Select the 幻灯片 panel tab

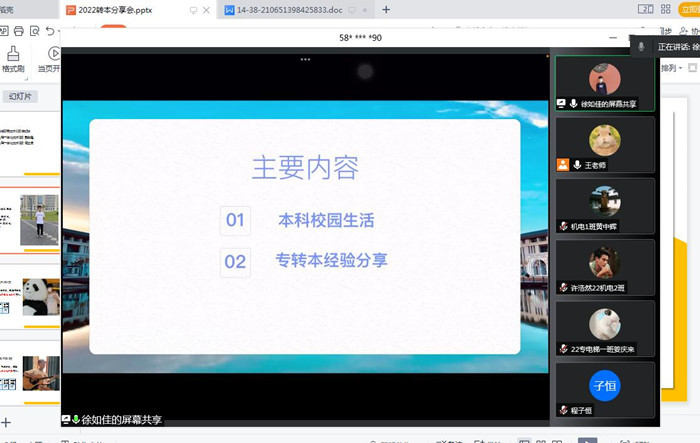pyautogui.click(x=20, y=97)
